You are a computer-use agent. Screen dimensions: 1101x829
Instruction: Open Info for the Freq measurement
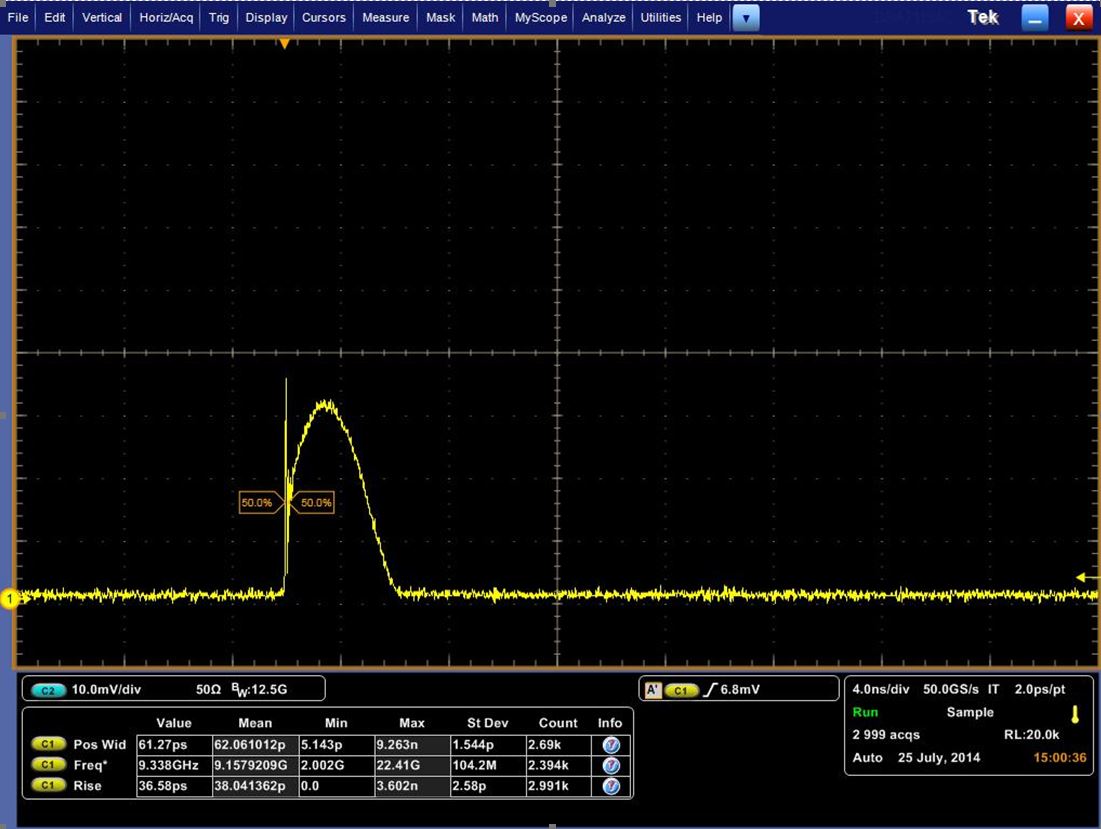pos(610,765)
